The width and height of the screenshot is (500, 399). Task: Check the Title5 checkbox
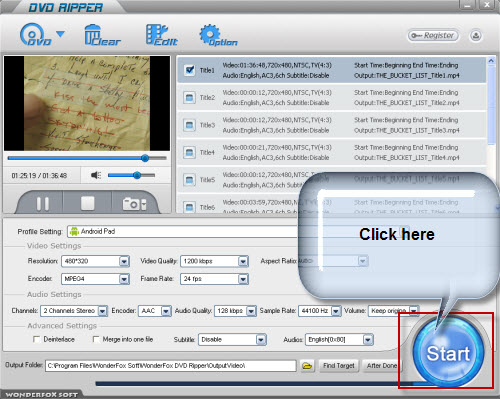[x=189, y=180]
